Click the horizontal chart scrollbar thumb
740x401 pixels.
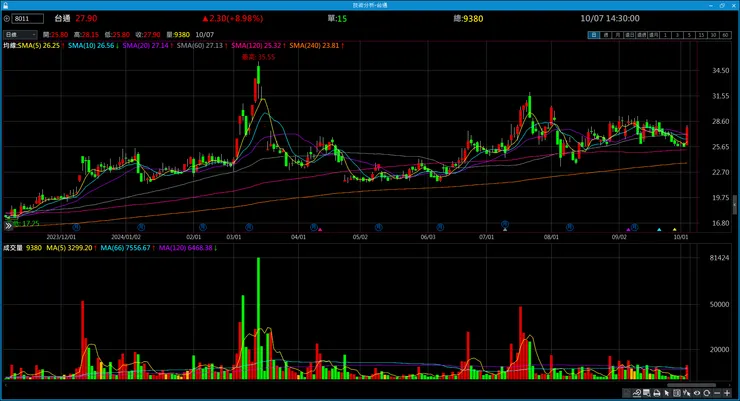691,385
